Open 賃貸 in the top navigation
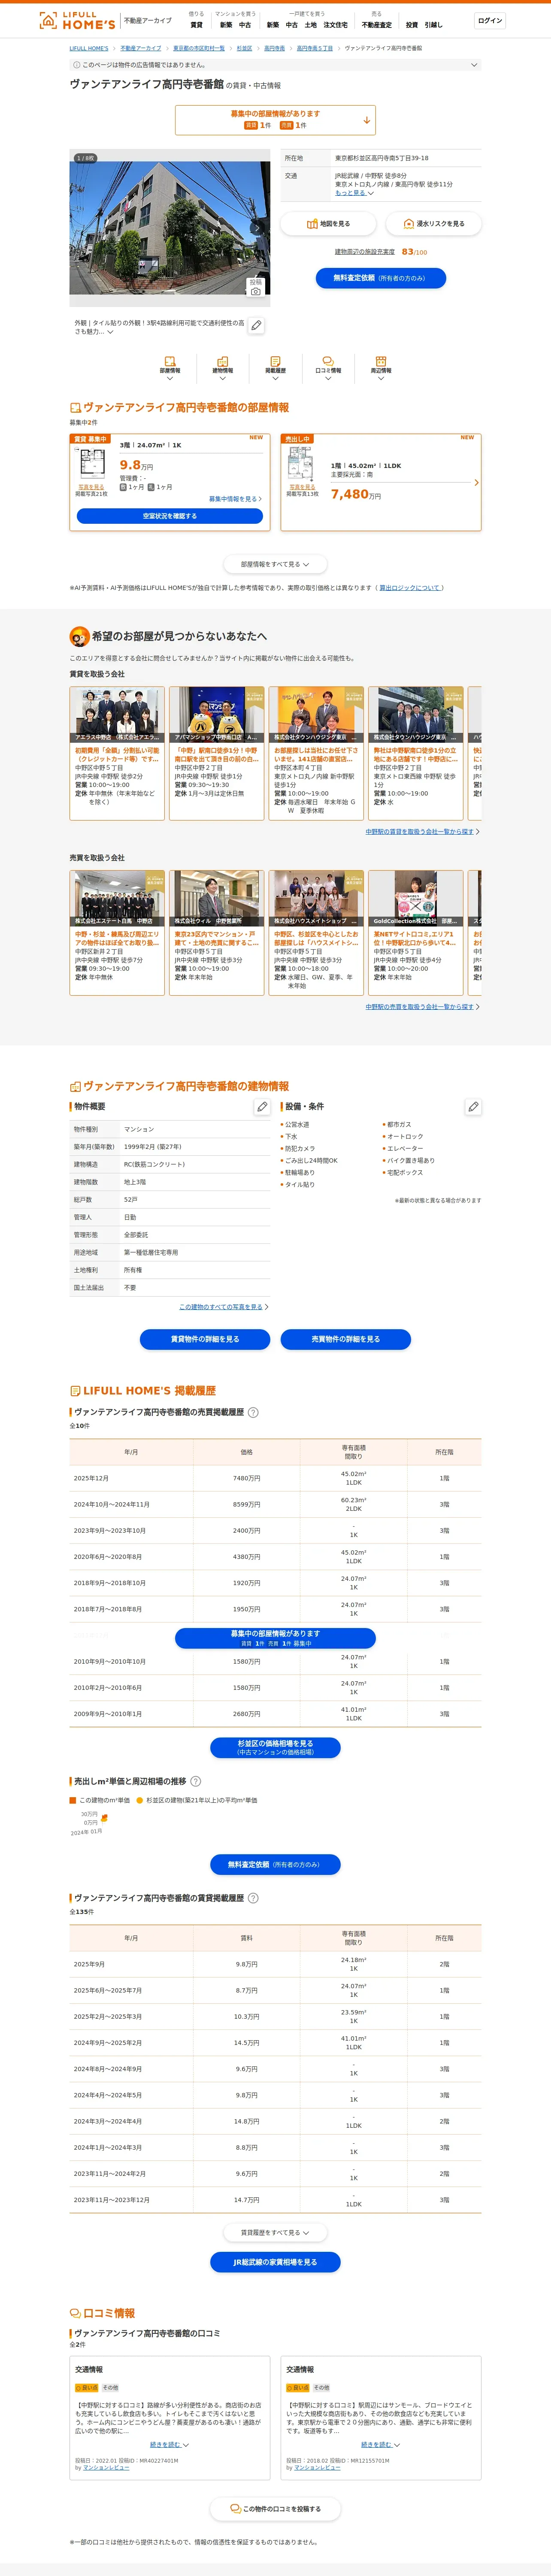 [196, 25]
